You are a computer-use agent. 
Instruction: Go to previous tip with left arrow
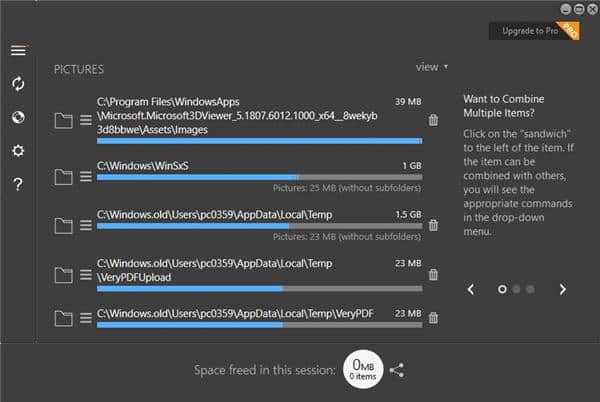click(471, 289)
